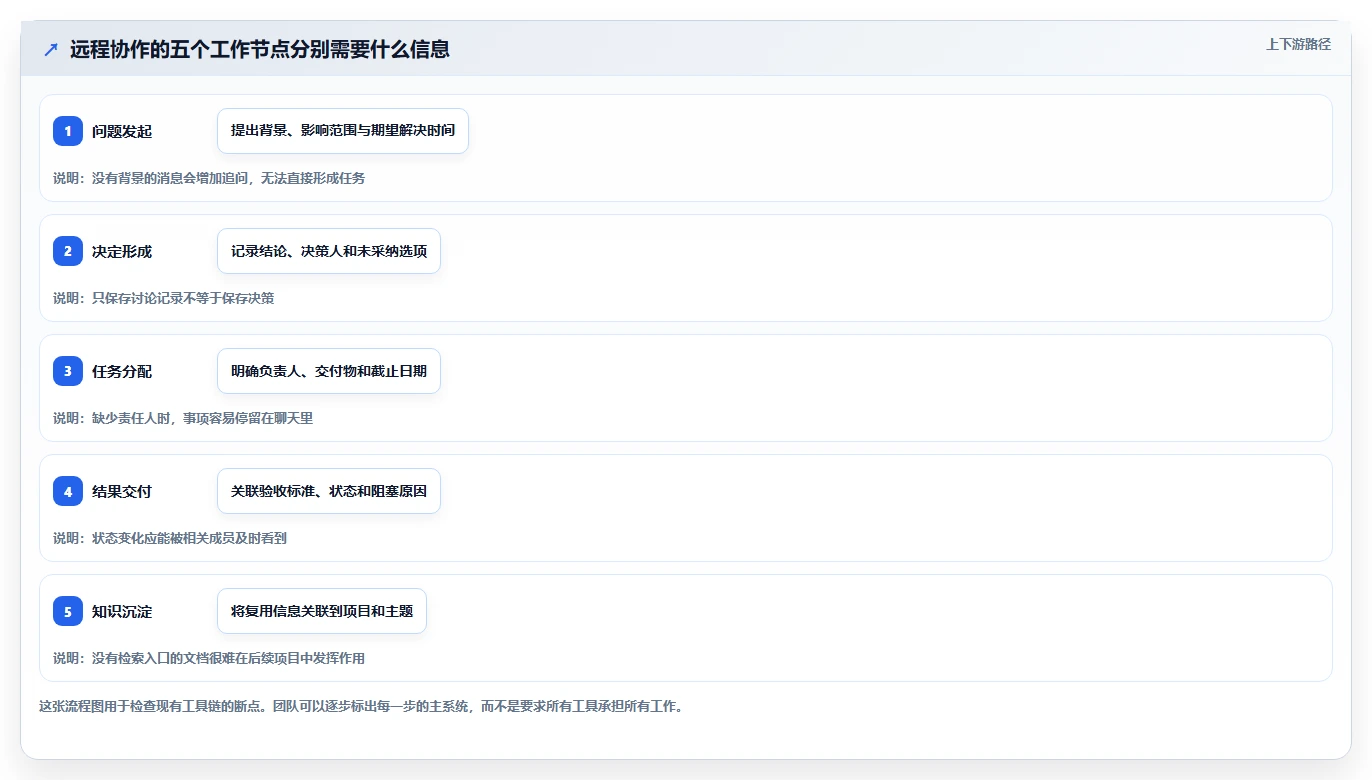Click the 明确负责人、交付物和截止日期 box
This screenshot has width=1372, height=780.
tap(329, 371)
